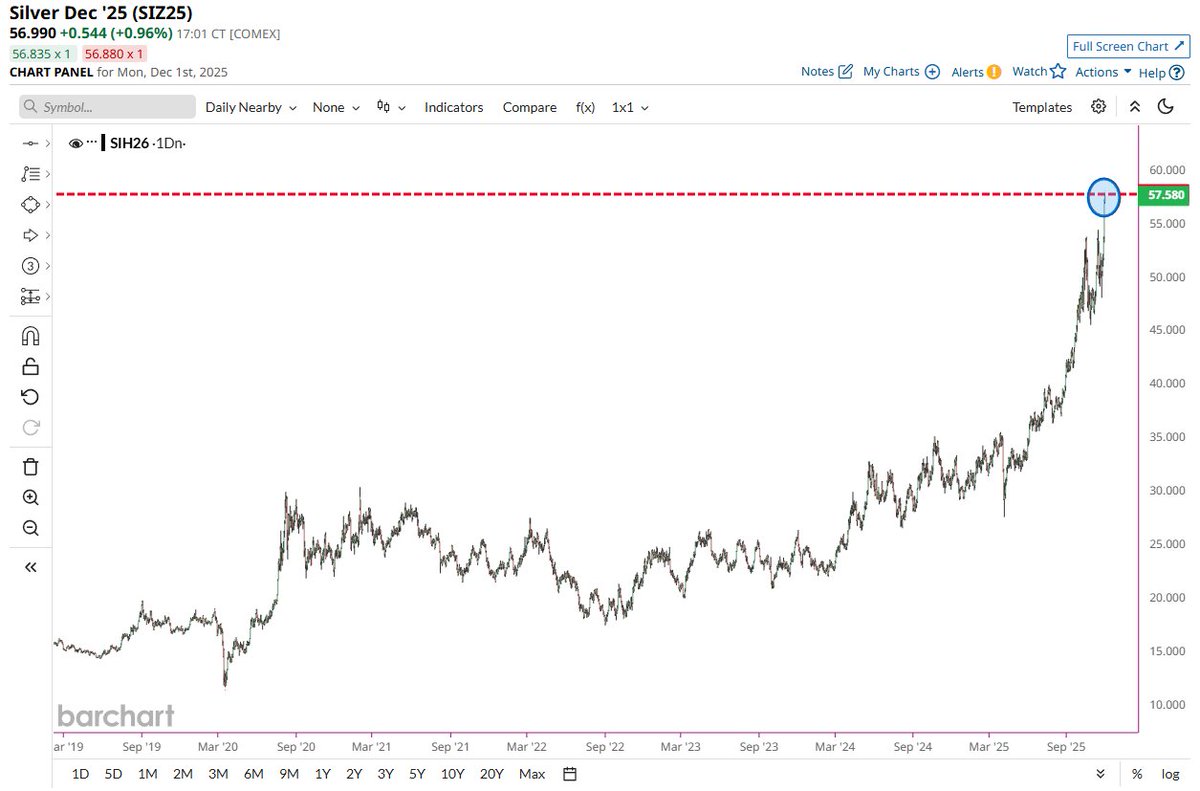The image size is (1200, 791).
Task: Click the 56.880 x 1 ask quote
Action: (x=114, y=54)
